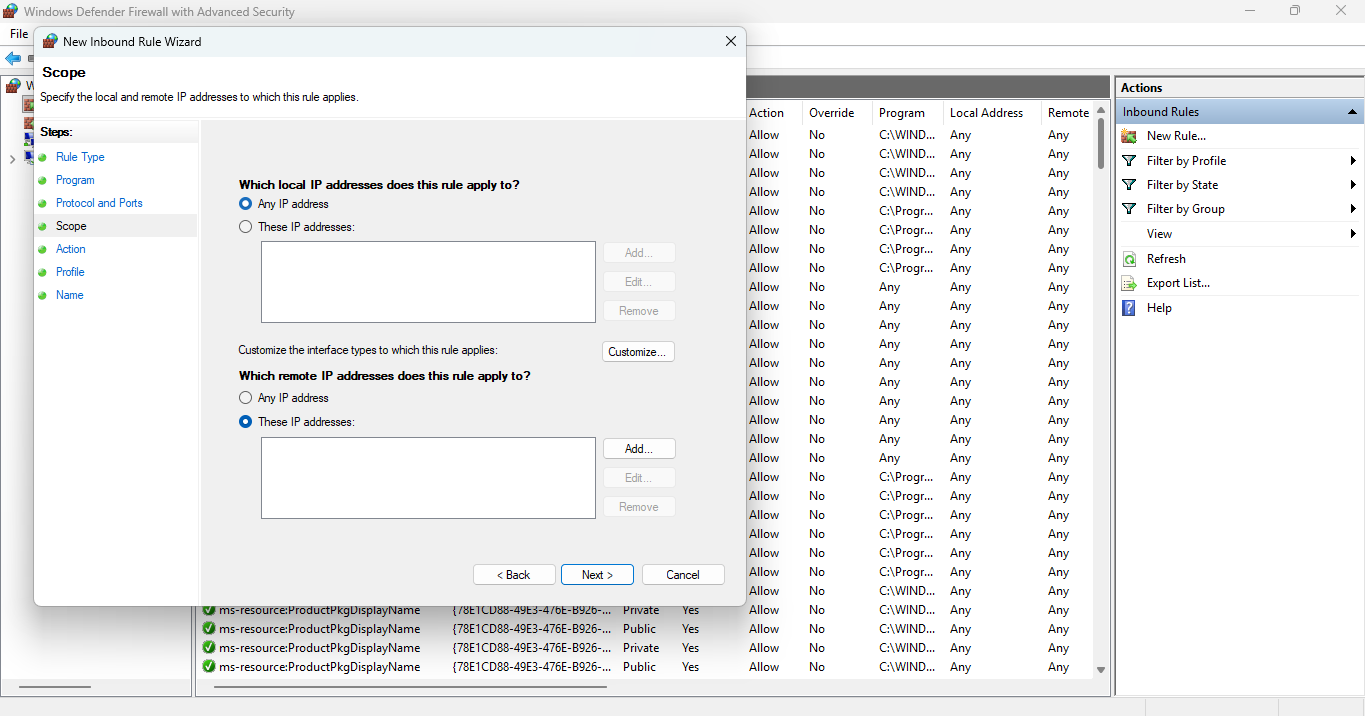Click the Actions pane header
Screen dimensions: 1365x716
click(x=1239, y=88)
